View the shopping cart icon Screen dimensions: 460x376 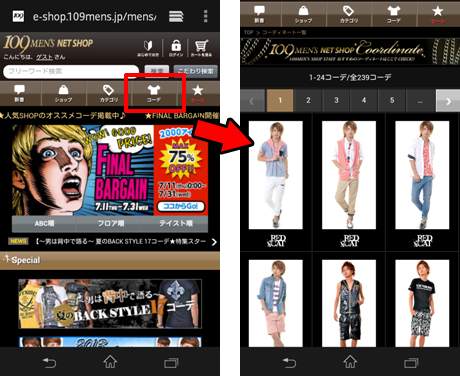(x=201, y=48)
